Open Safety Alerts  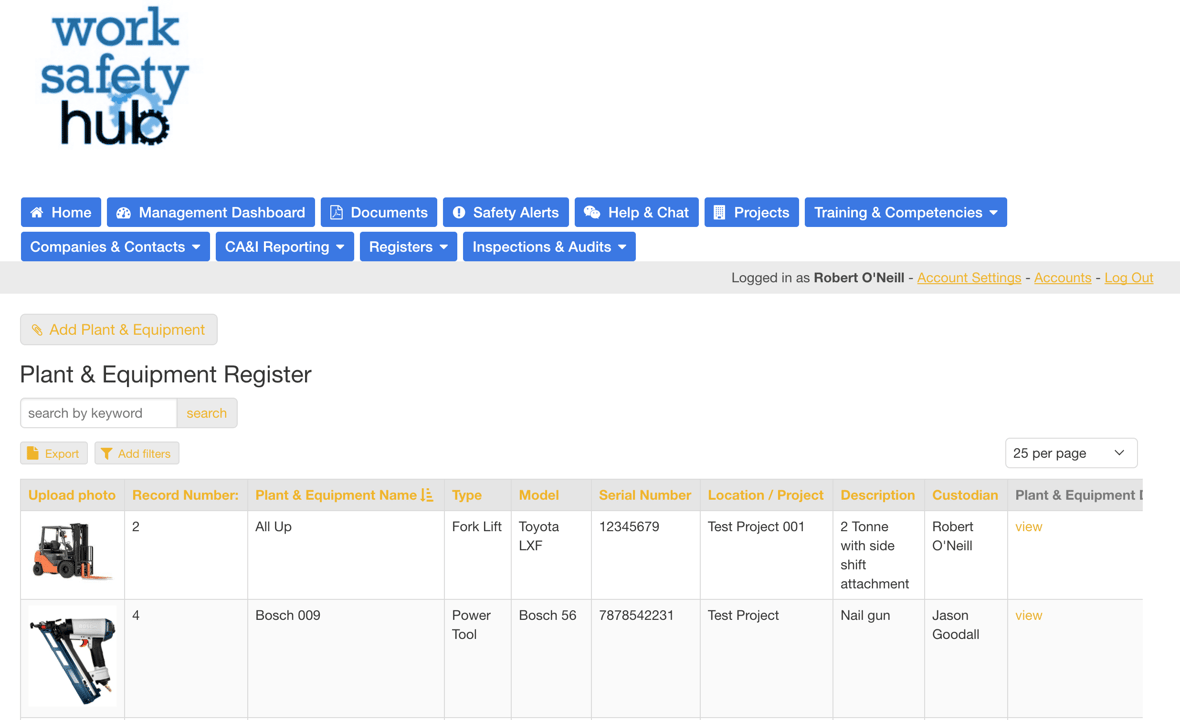click(x=505, y=212)
